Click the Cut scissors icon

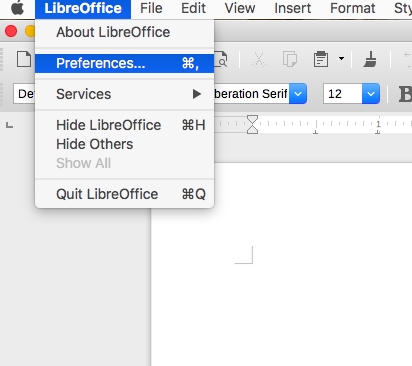click(258, 60)
